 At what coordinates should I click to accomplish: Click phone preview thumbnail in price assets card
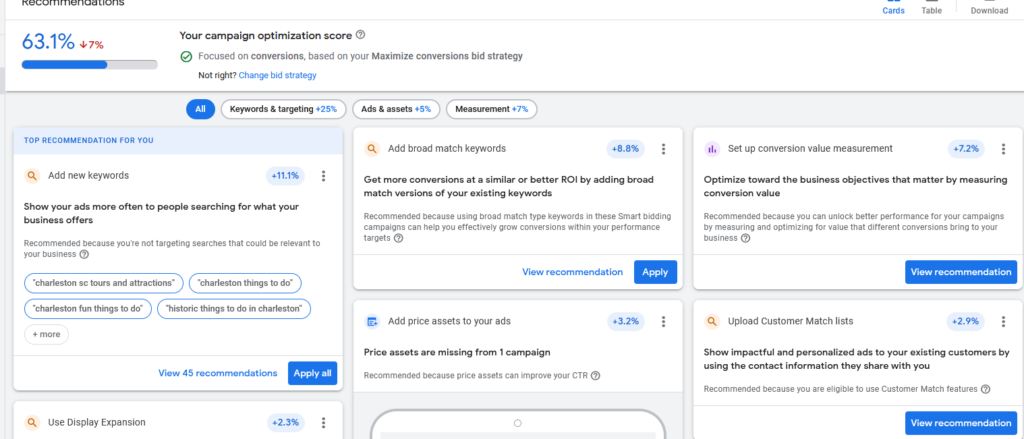pyautogui.click(x=518, y=425)
